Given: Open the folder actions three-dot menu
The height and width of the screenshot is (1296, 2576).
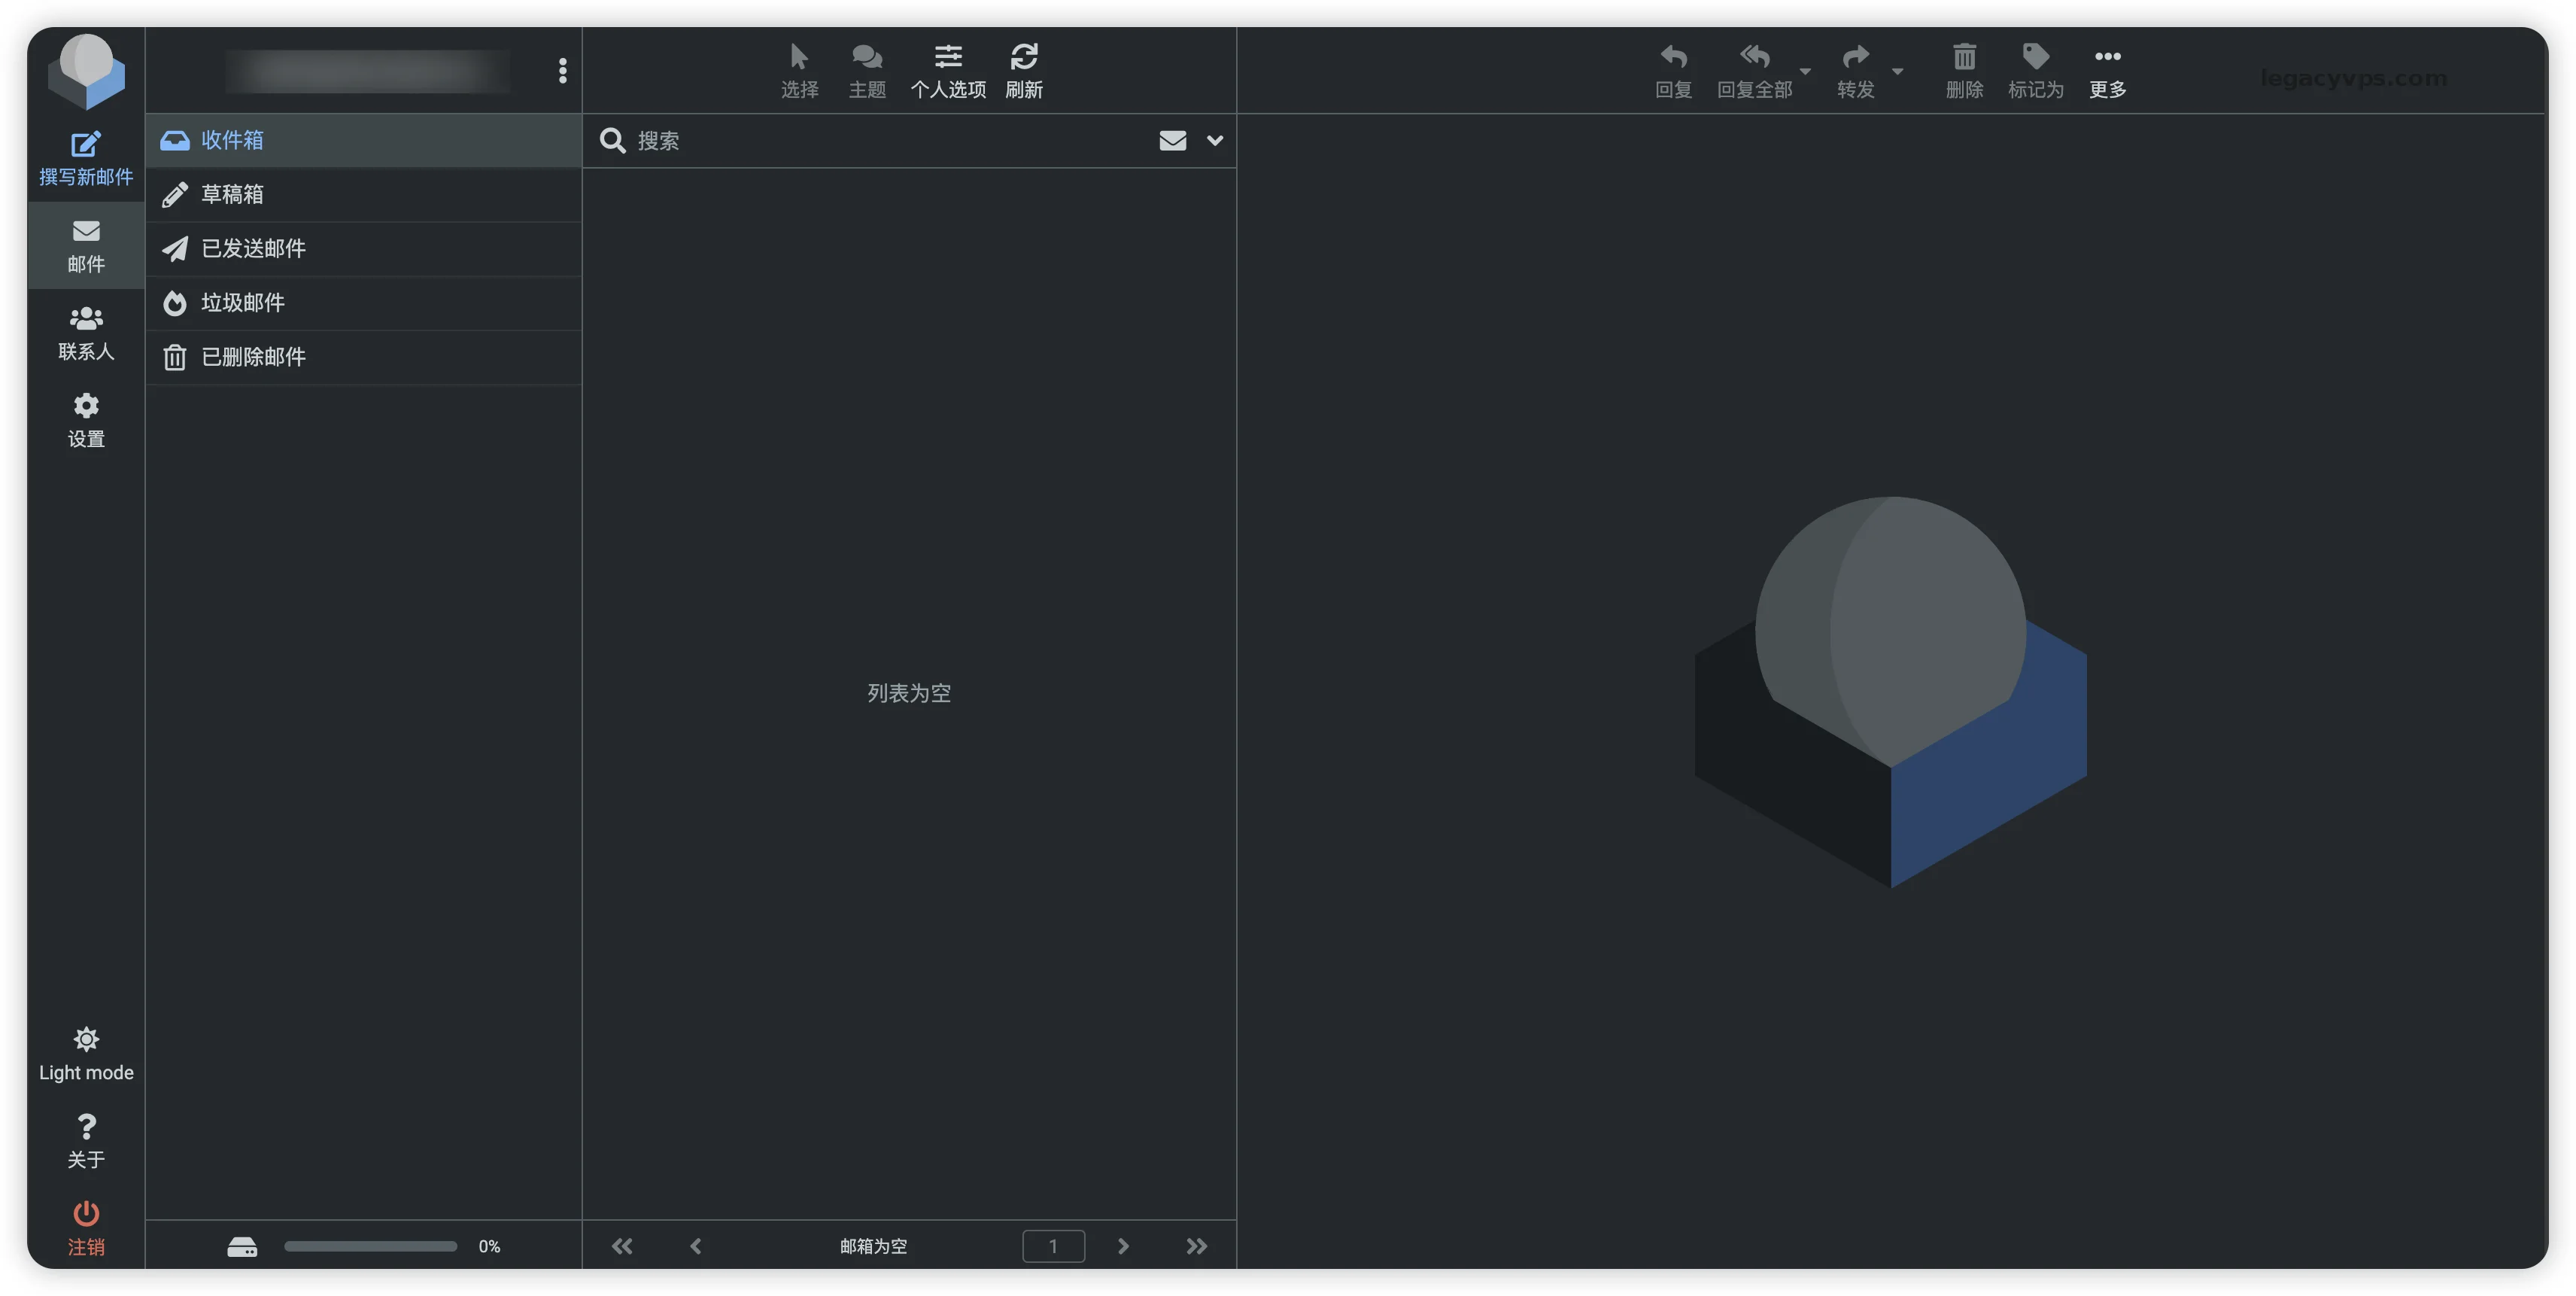Looking at the screenshot, I should click(563, 70).
